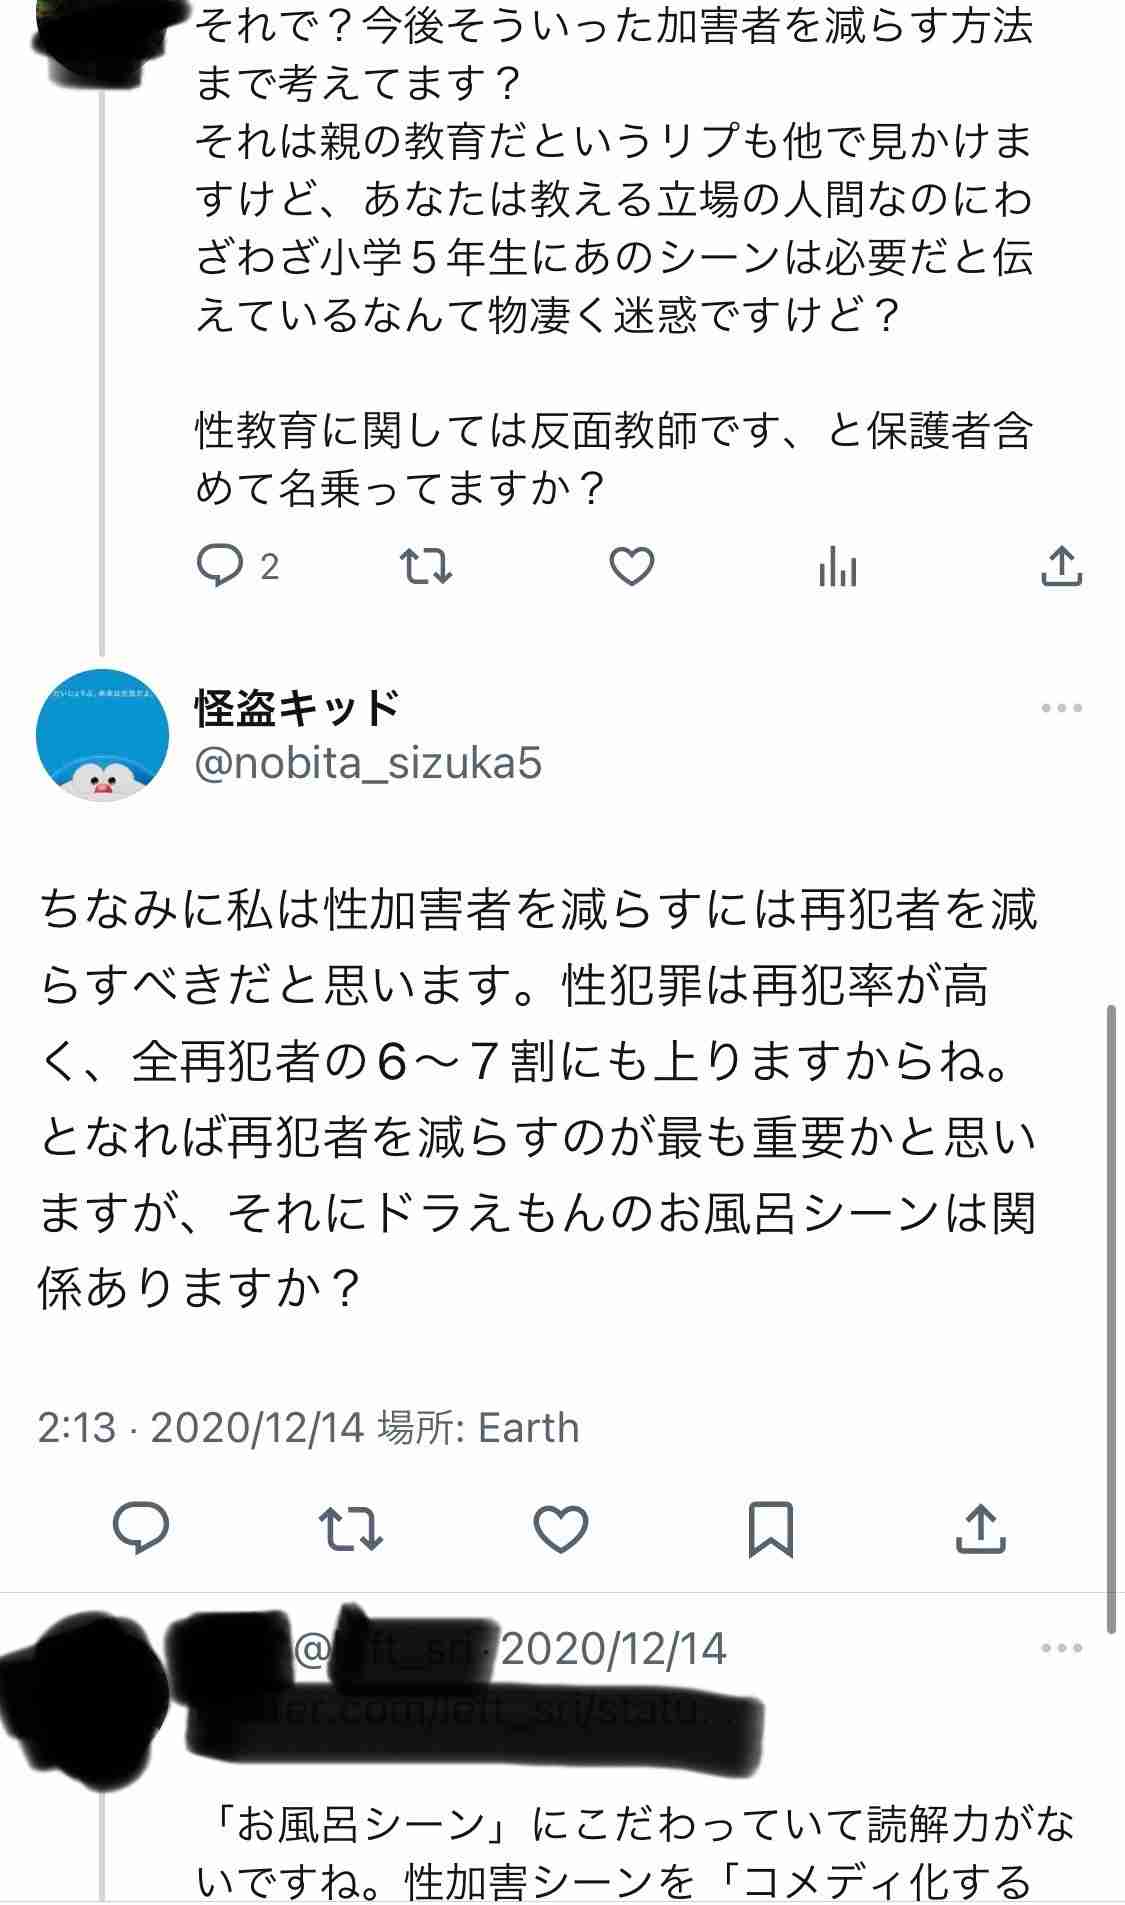The height and width of the screenshot is (1905, 1125).
Task: Click the 怪盗キッド display name
Action: pos(297,708)
